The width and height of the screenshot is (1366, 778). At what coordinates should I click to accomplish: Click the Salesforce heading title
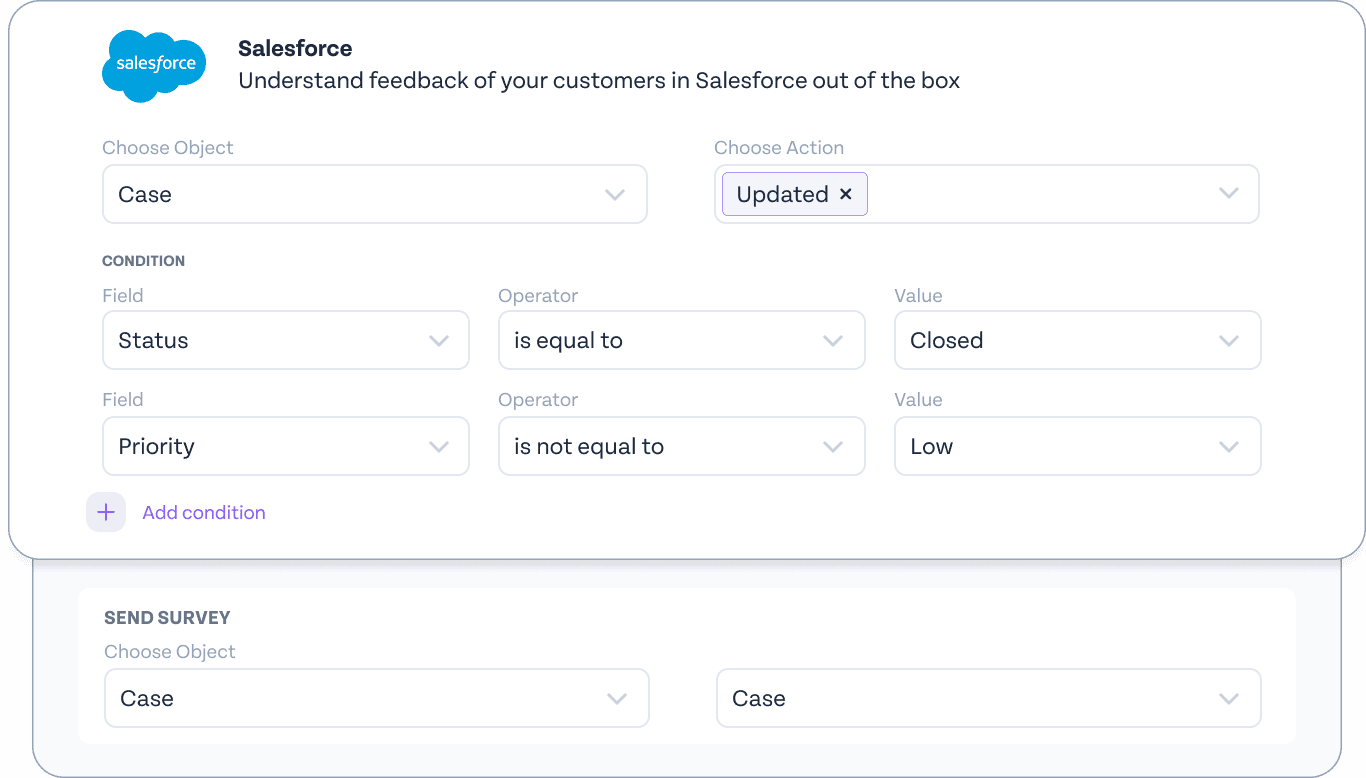[x=295, y=48]
